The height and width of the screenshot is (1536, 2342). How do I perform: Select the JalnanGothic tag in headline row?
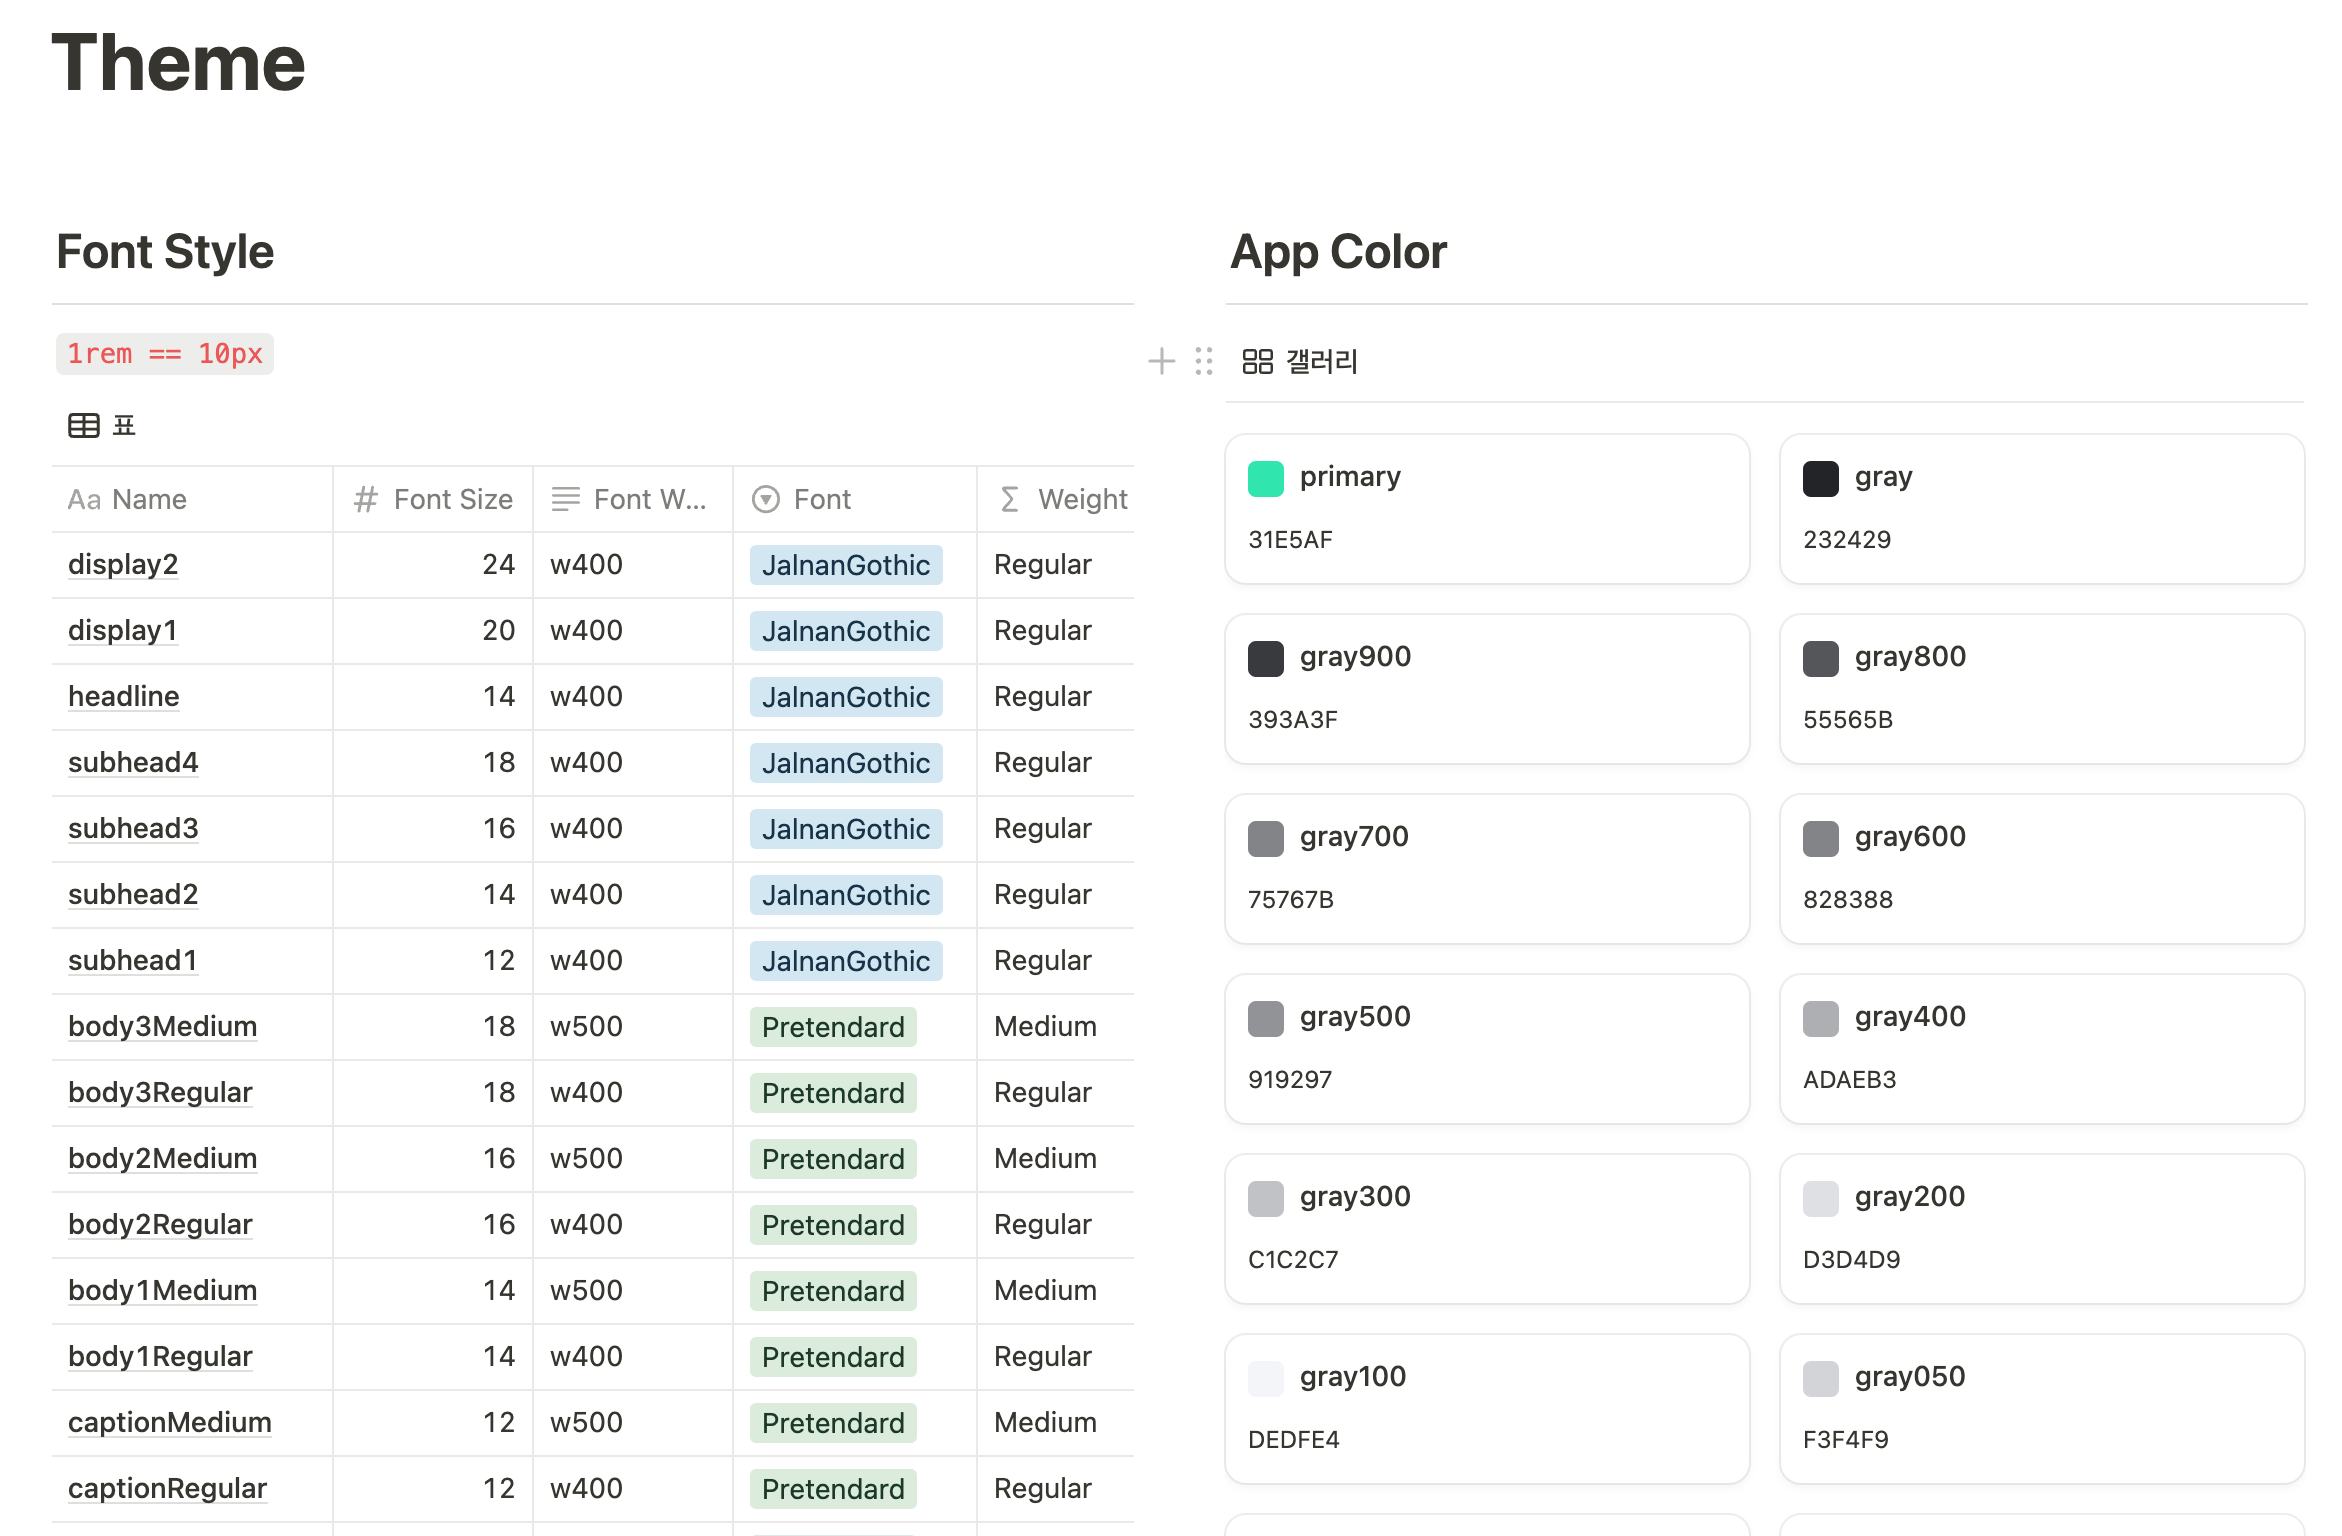[846, 697]
